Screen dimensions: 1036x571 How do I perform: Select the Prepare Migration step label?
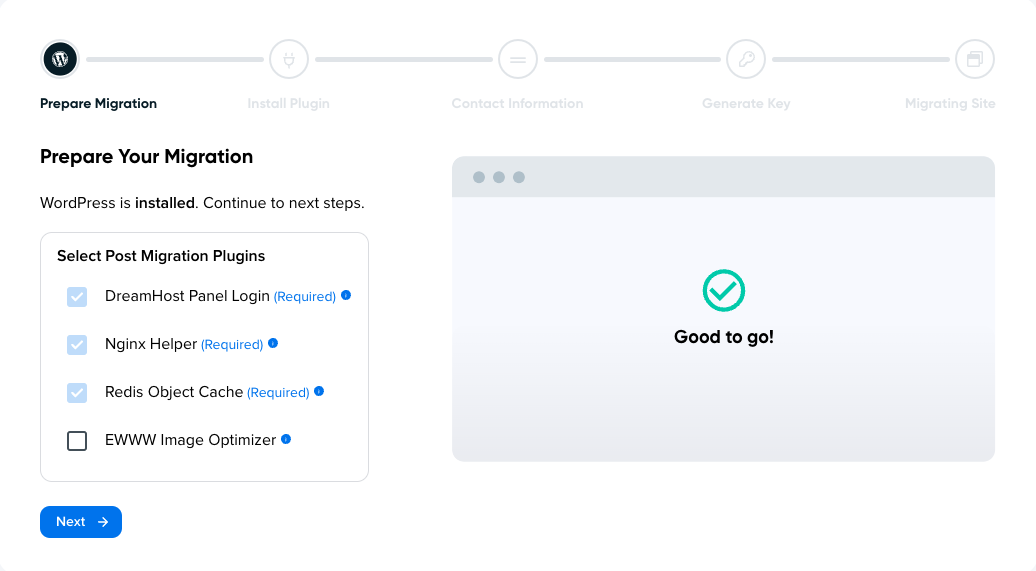pos(98,104)
